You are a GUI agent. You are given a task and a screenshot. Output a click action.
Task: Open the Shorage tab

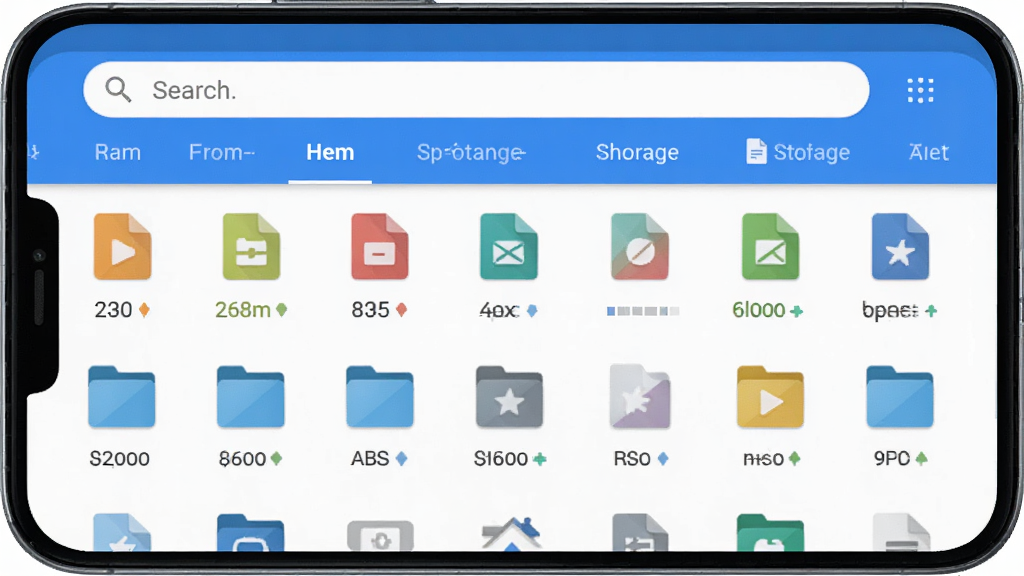point(637,152)
